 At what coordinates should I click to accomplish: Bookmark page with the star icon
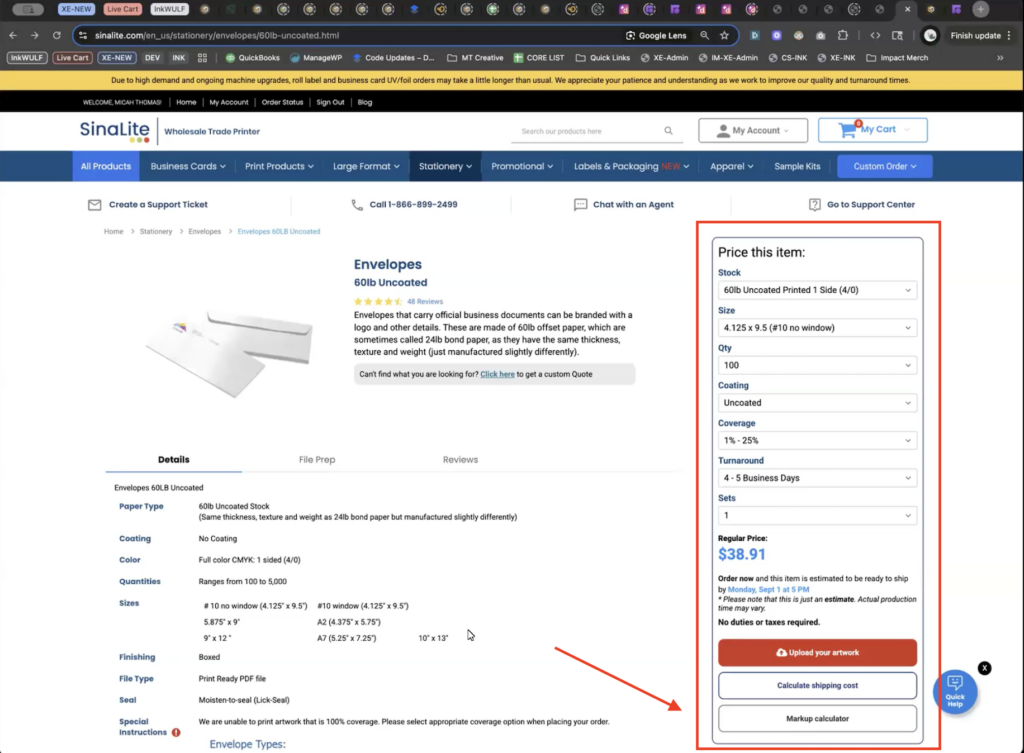click(724, 35)
